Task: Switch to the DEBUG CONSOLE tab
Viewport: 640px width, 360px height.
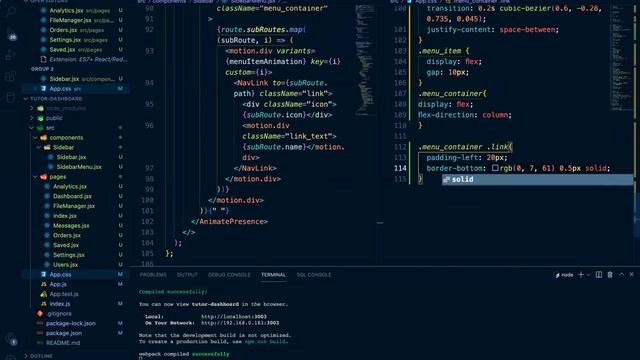Action: point(229,275)
